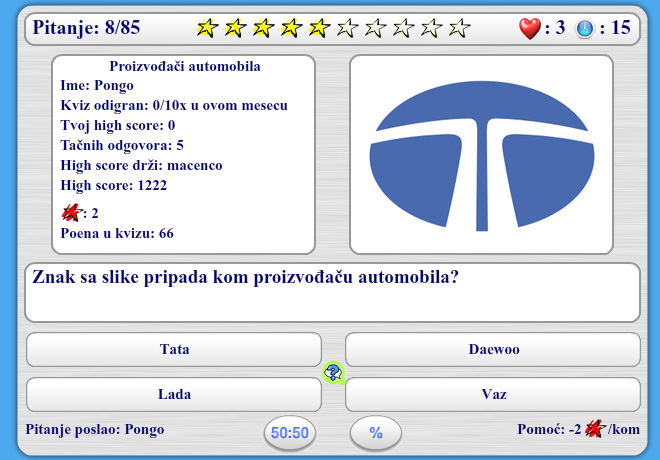Click the 'Ime: Pongo' line

97,85
